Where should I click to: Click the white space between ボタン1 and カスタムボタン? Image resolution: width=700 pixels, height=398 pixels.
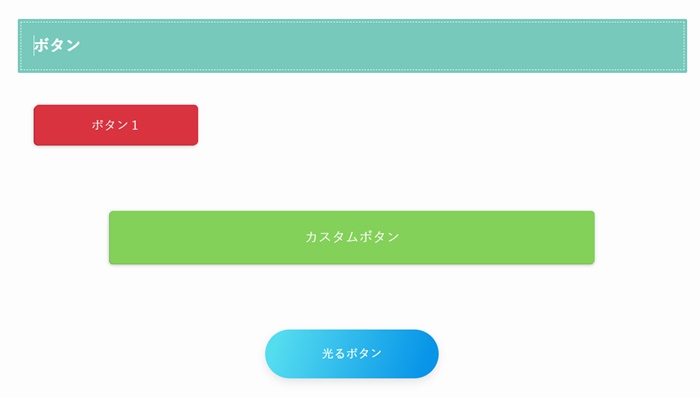point(352,178)
